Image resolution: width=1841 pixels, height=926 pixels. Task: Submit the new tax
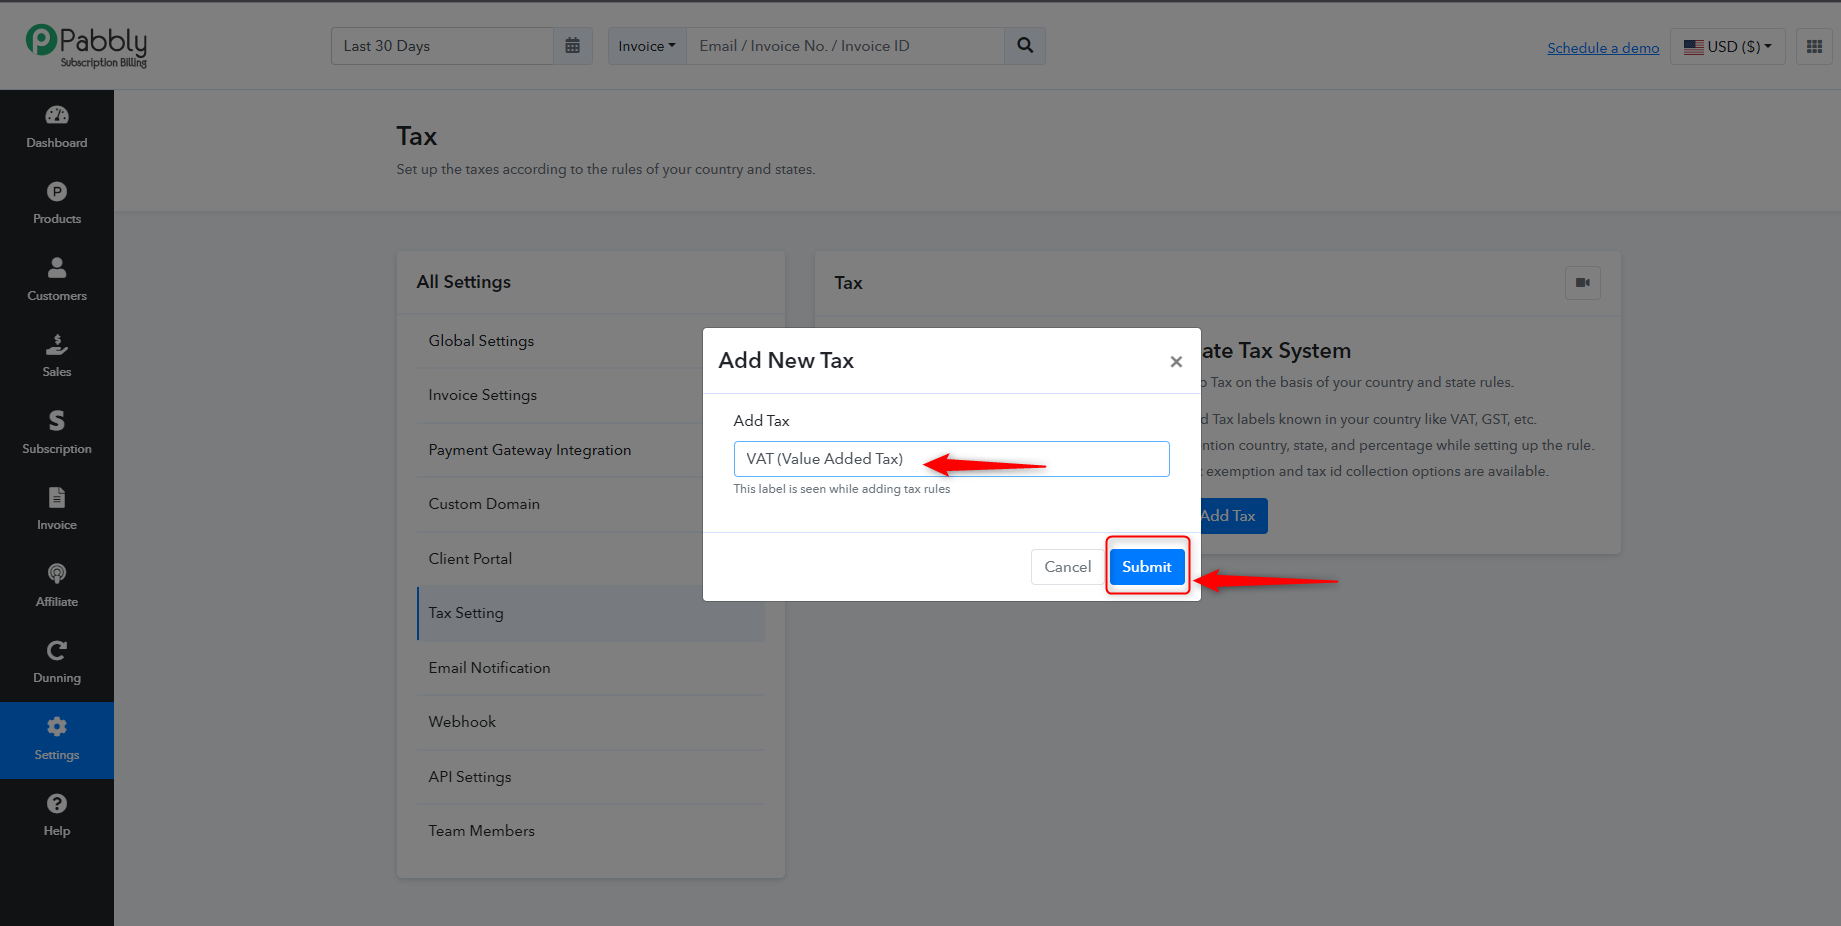[x=1147, y=567]
